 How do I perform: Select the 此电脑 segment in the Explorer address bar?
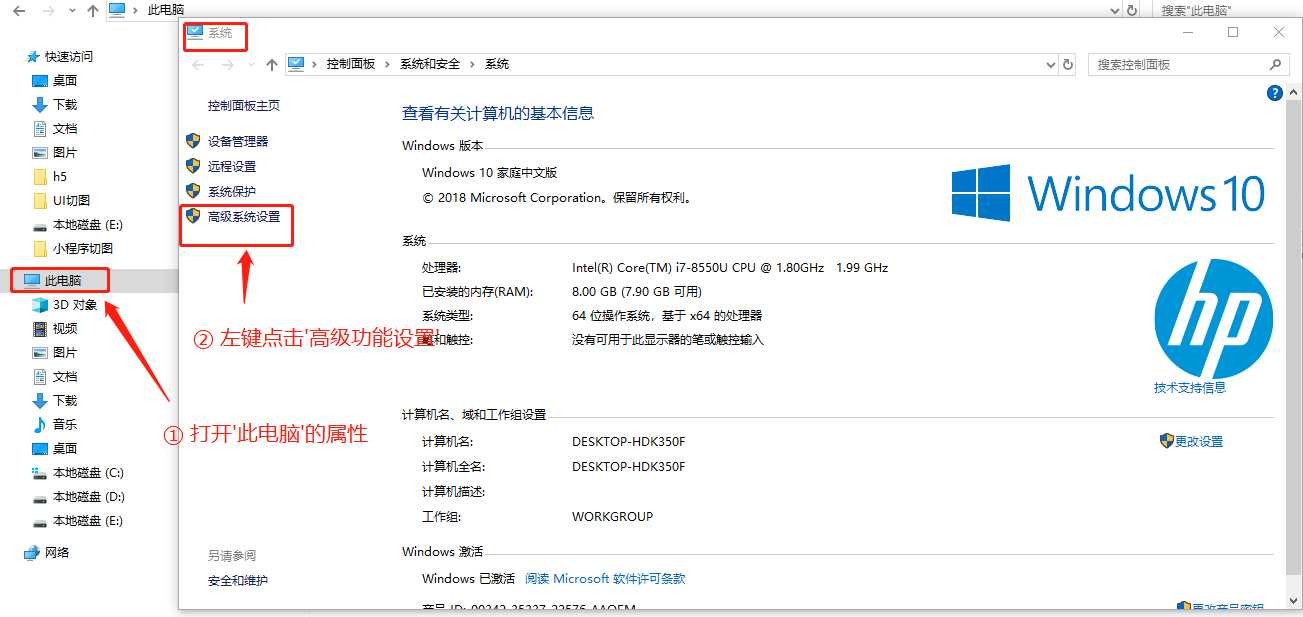[165, 10]
